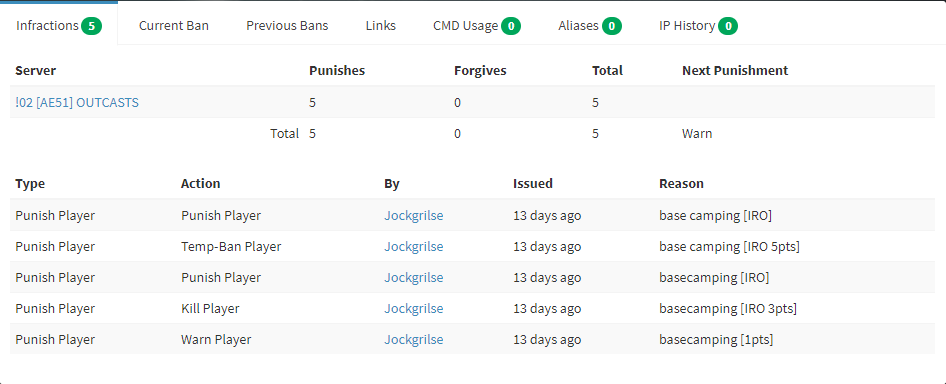Open the !02 [AE51] OUTCASTS server link
This screenshot has height=384, width=946.
[77, 103]
